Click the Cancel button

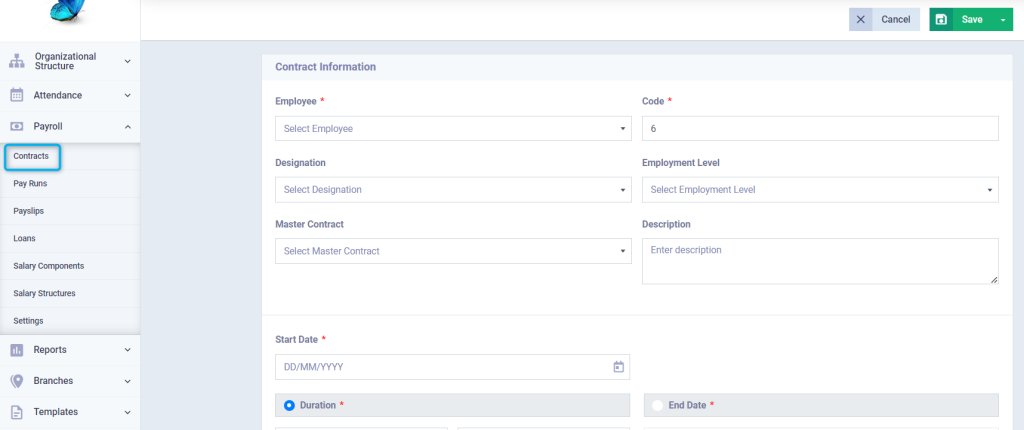pyautogui.click(x=884, y=20)
